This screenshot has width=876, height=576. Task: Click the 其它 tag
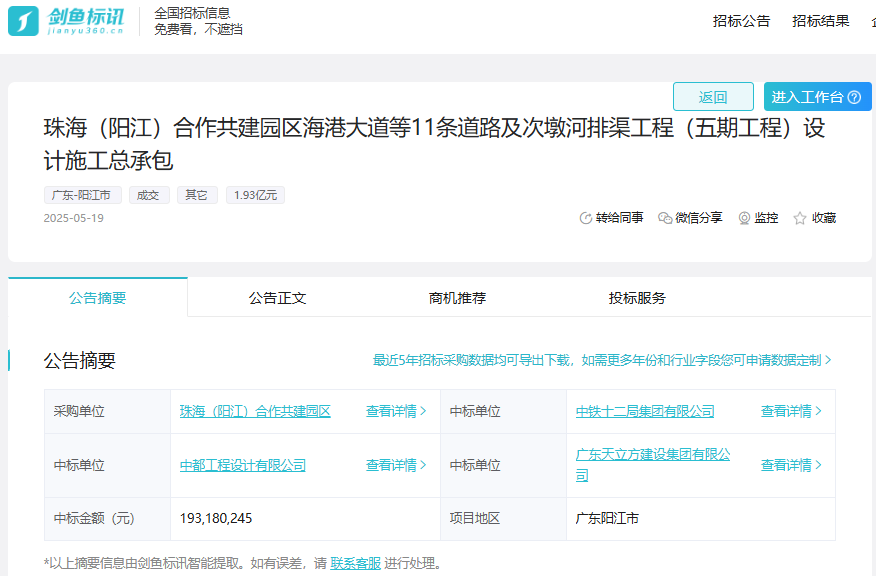197,195
